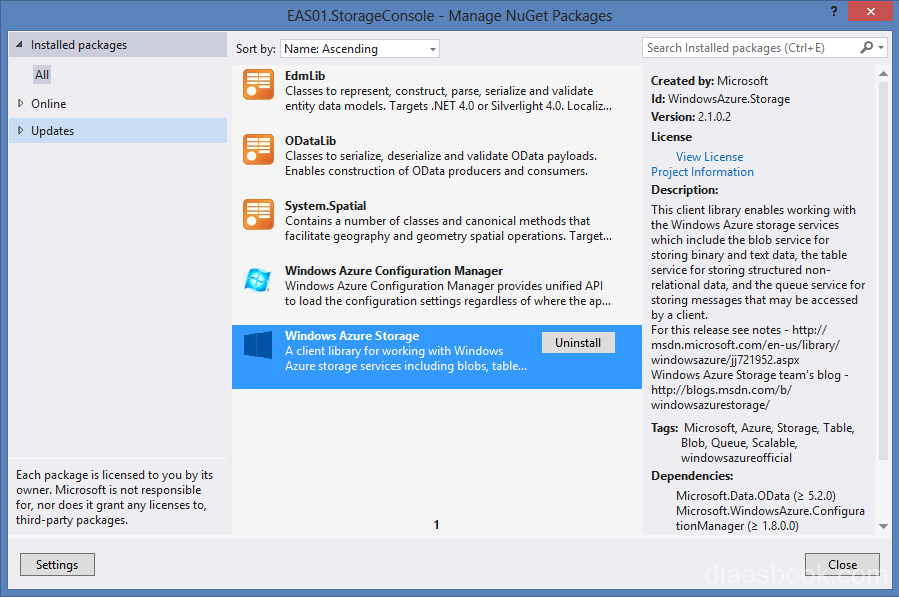Open the Project Information link
This screenshot has width=899, height=597.
[702, 172]
